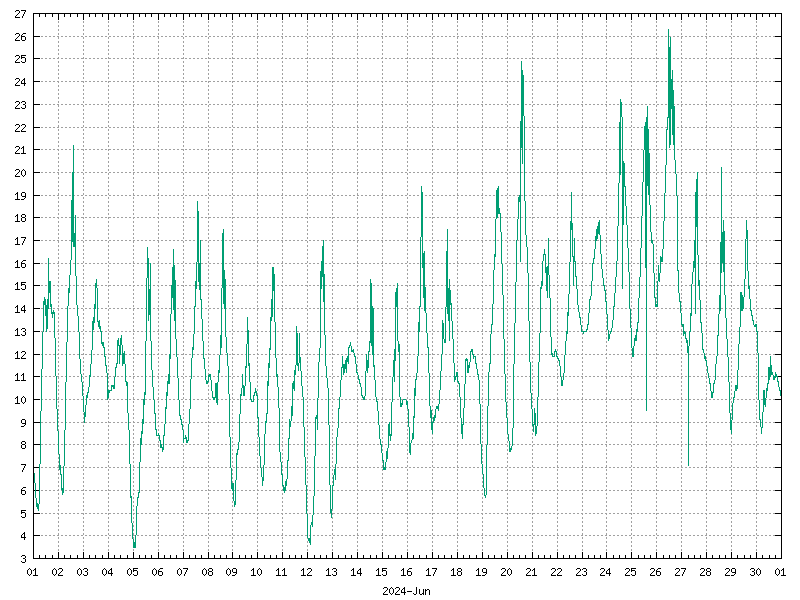Click the x-axis date label 23
Viewport: 800px width, 600px height.
[582, 572]
